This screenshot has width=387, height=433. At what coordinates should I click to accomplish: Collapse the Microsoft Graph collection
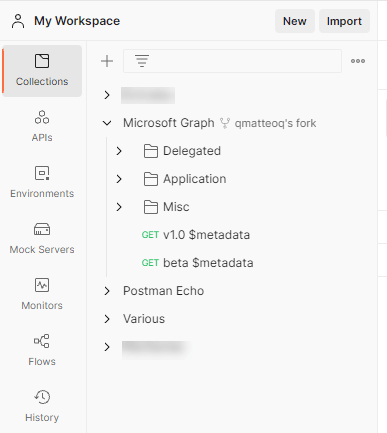coord(107,123)
